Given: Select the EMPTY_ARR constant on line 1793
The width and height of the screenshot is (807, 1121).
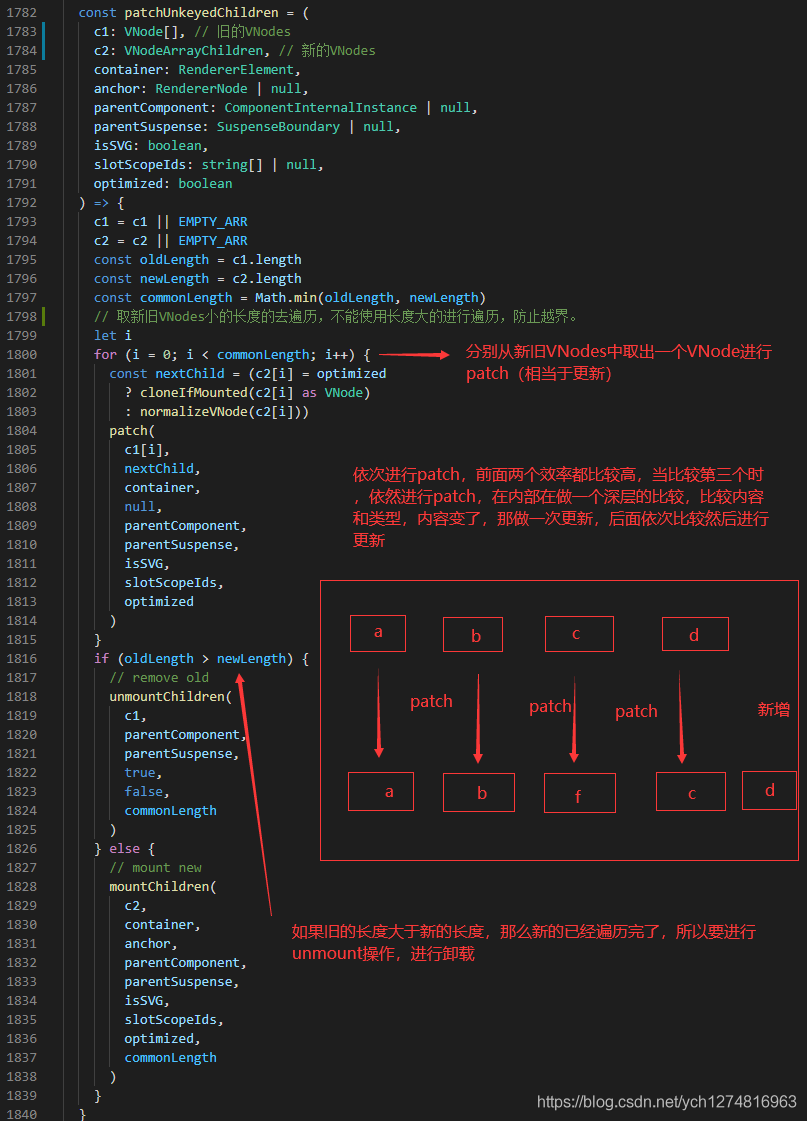Looking at the screenshot, I should tap(213, 222).
